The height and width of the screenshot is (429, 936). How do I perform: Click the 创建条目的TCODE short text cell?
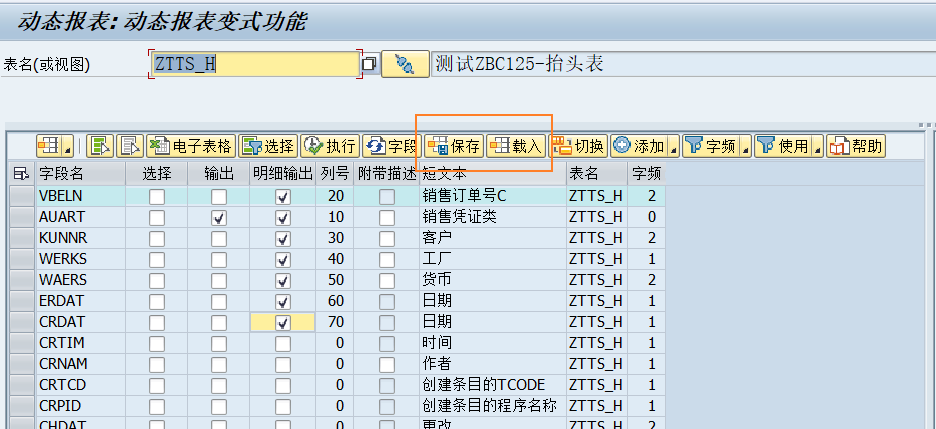coord(493,385)
